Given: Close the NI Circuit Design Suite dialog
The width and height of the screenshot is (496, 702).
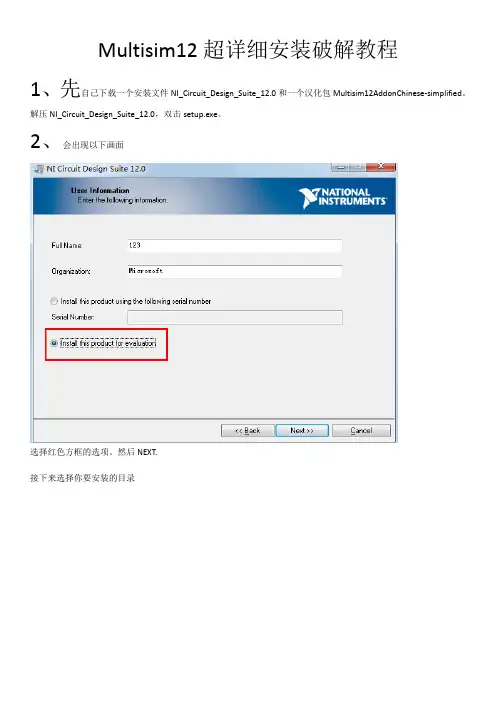Looking at the screenshot, I should (381, 167).
